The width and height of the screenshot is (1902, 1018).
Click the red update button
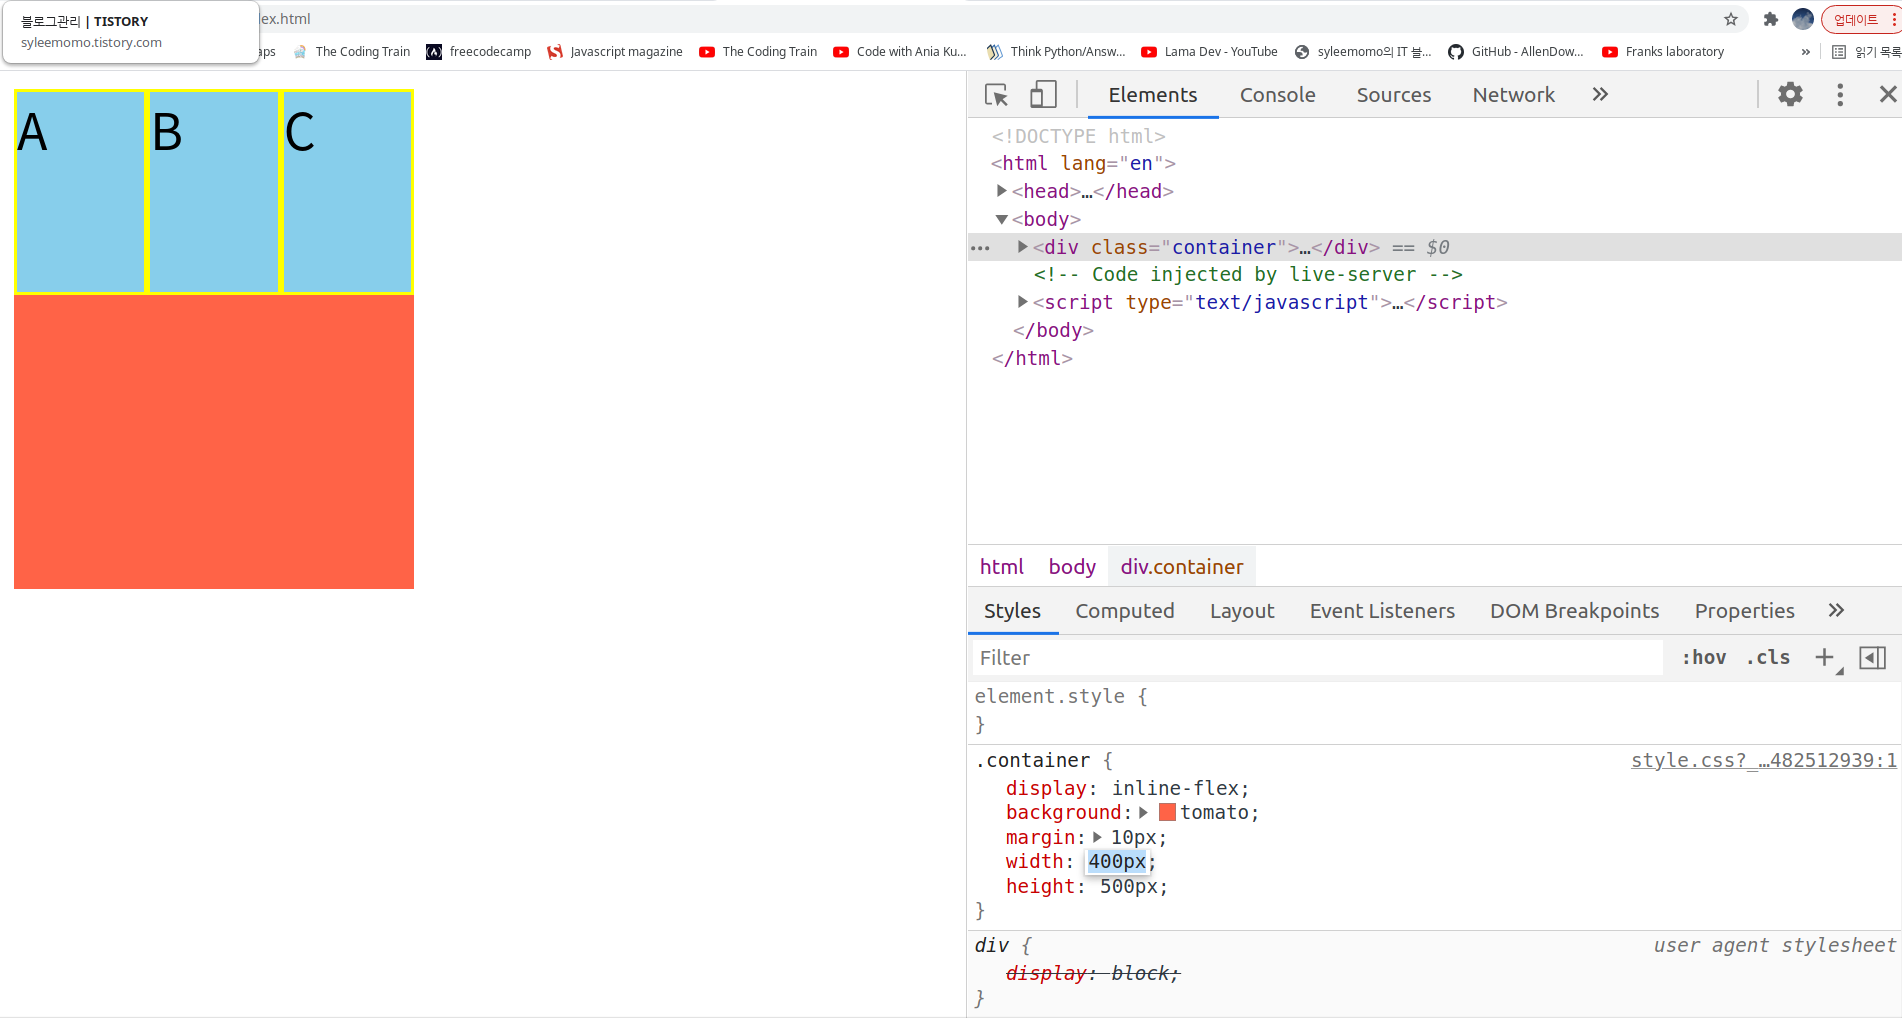(1860, 19)
